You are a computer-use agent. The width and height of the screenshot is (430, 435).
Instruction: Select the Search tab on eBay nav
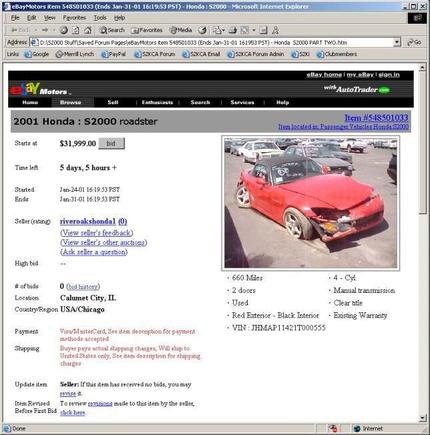point(200,102)
